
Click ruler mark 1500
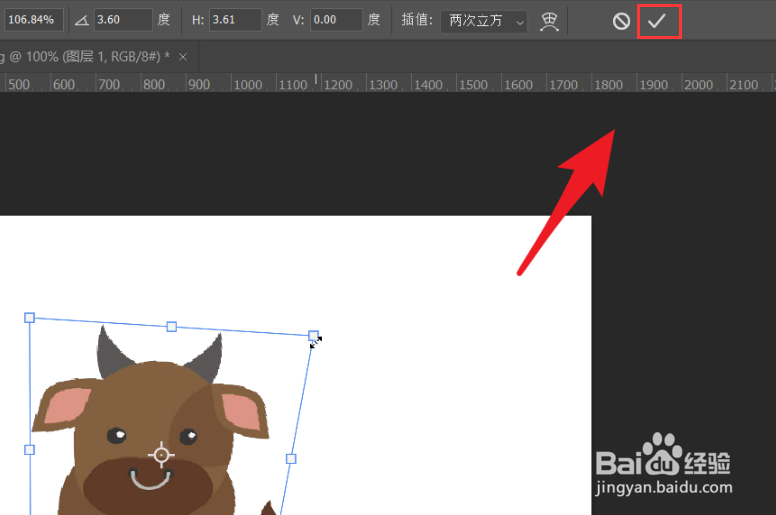pos(474,85)
